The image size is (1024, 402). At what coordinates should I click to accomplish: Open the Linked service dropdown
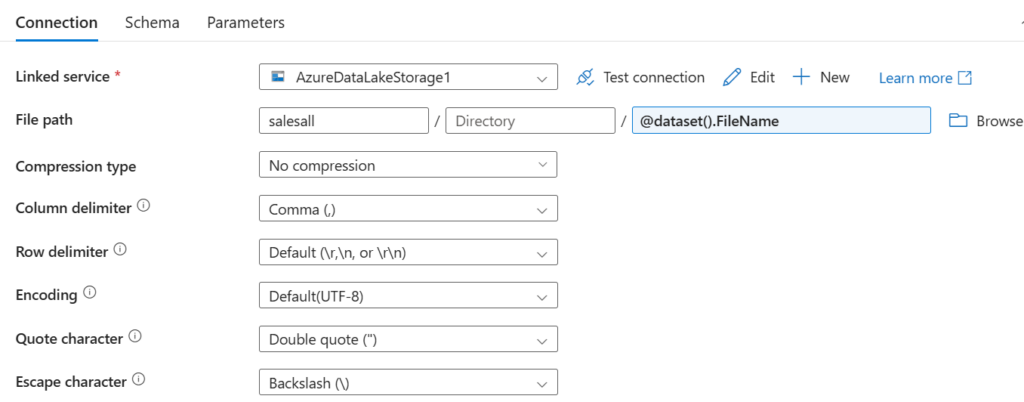[407, 78]
